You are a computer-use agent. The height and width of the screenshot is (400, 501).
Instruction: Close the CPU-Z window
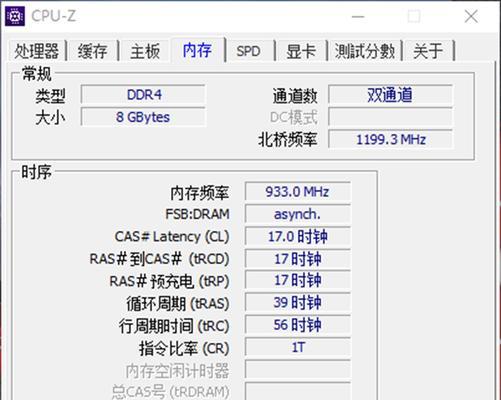pyautogui.click(x=471, y=16)
